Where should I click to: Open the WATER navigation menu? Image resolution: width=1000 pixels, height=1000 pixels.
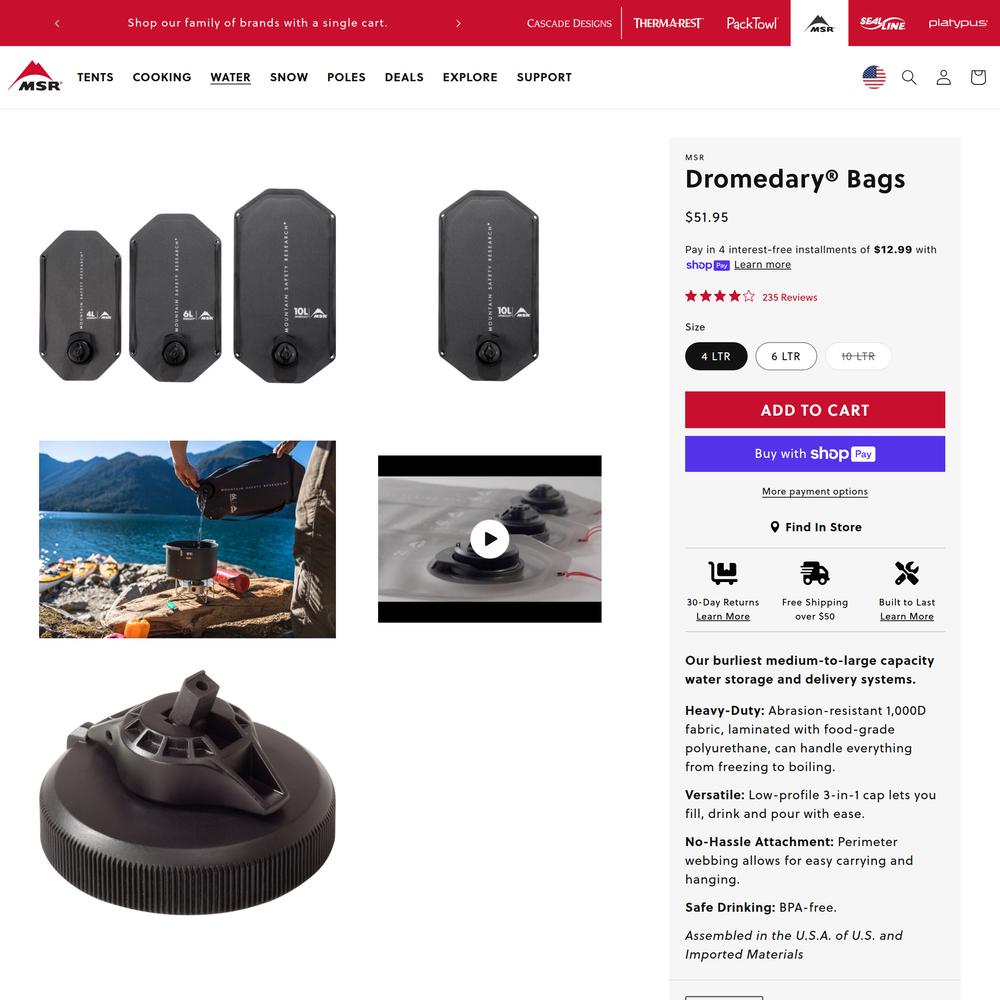pos(230,77)
